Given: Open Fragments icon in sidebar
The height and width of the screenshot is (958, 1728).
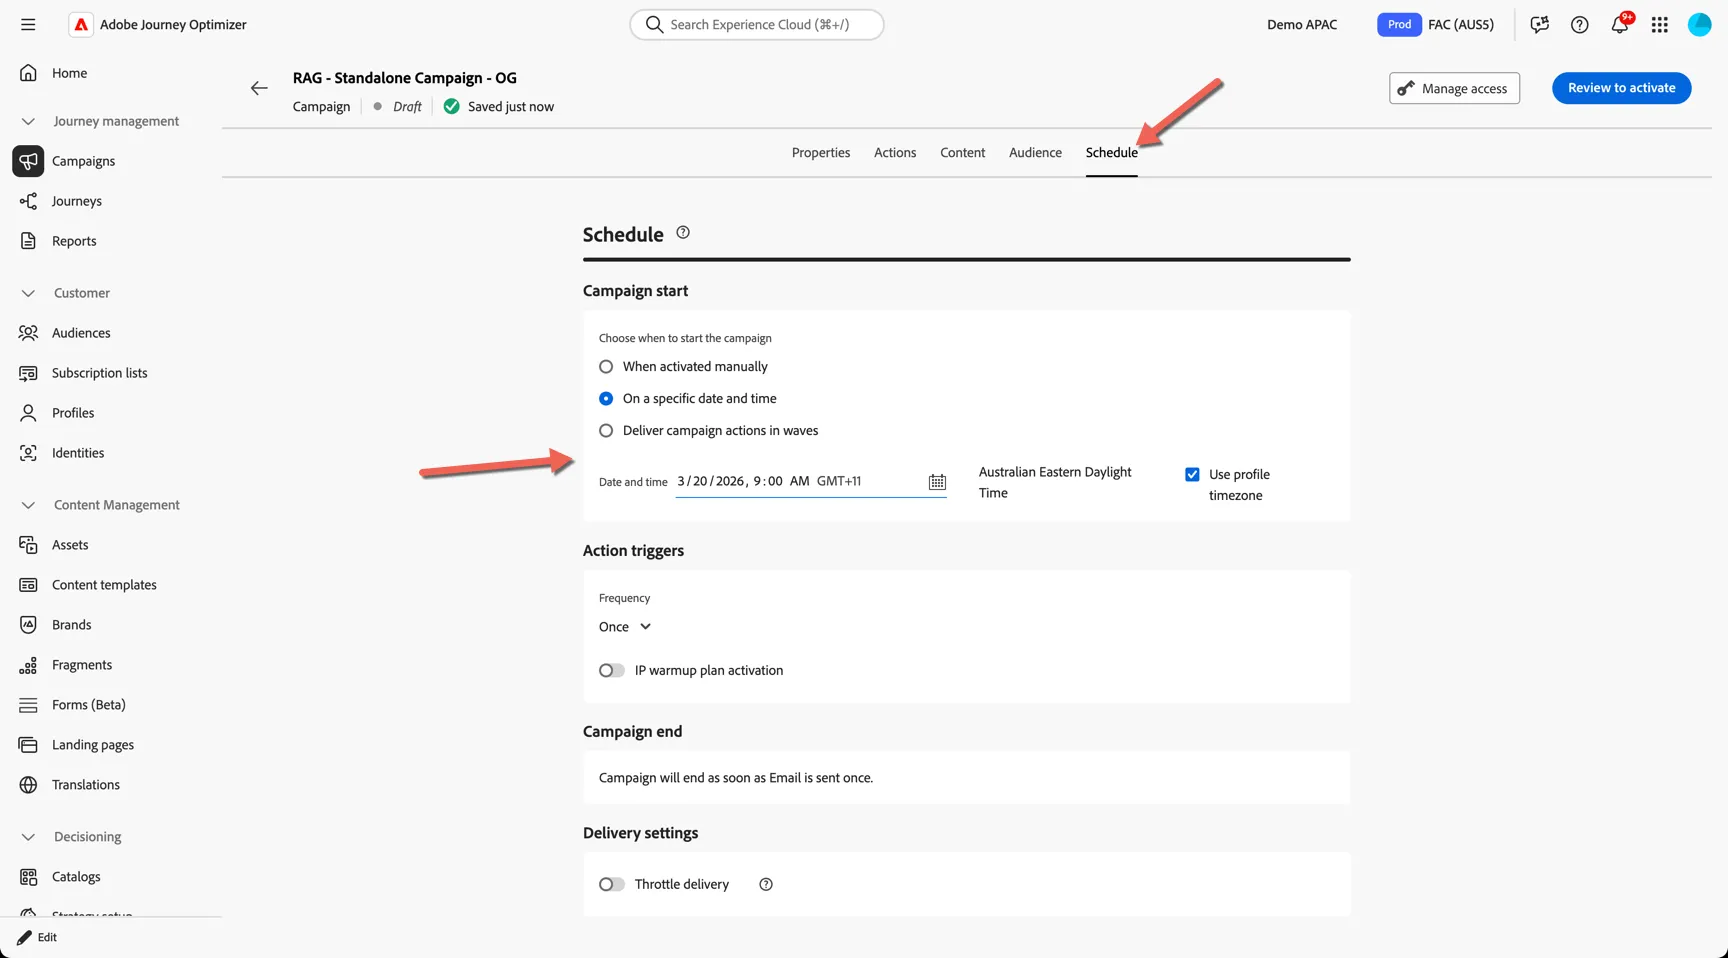Looking at the screenshot, I should [x=28, y=665].
